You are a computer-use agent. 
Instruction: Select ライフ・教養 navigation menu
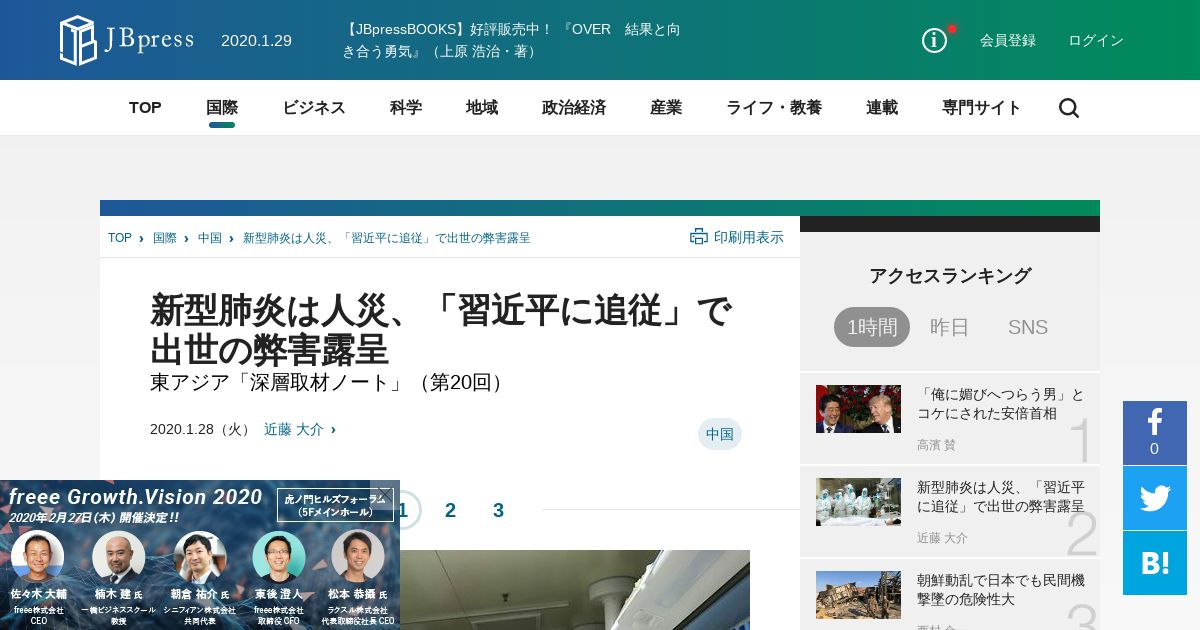pyautogui.click(x=774, y=108)
